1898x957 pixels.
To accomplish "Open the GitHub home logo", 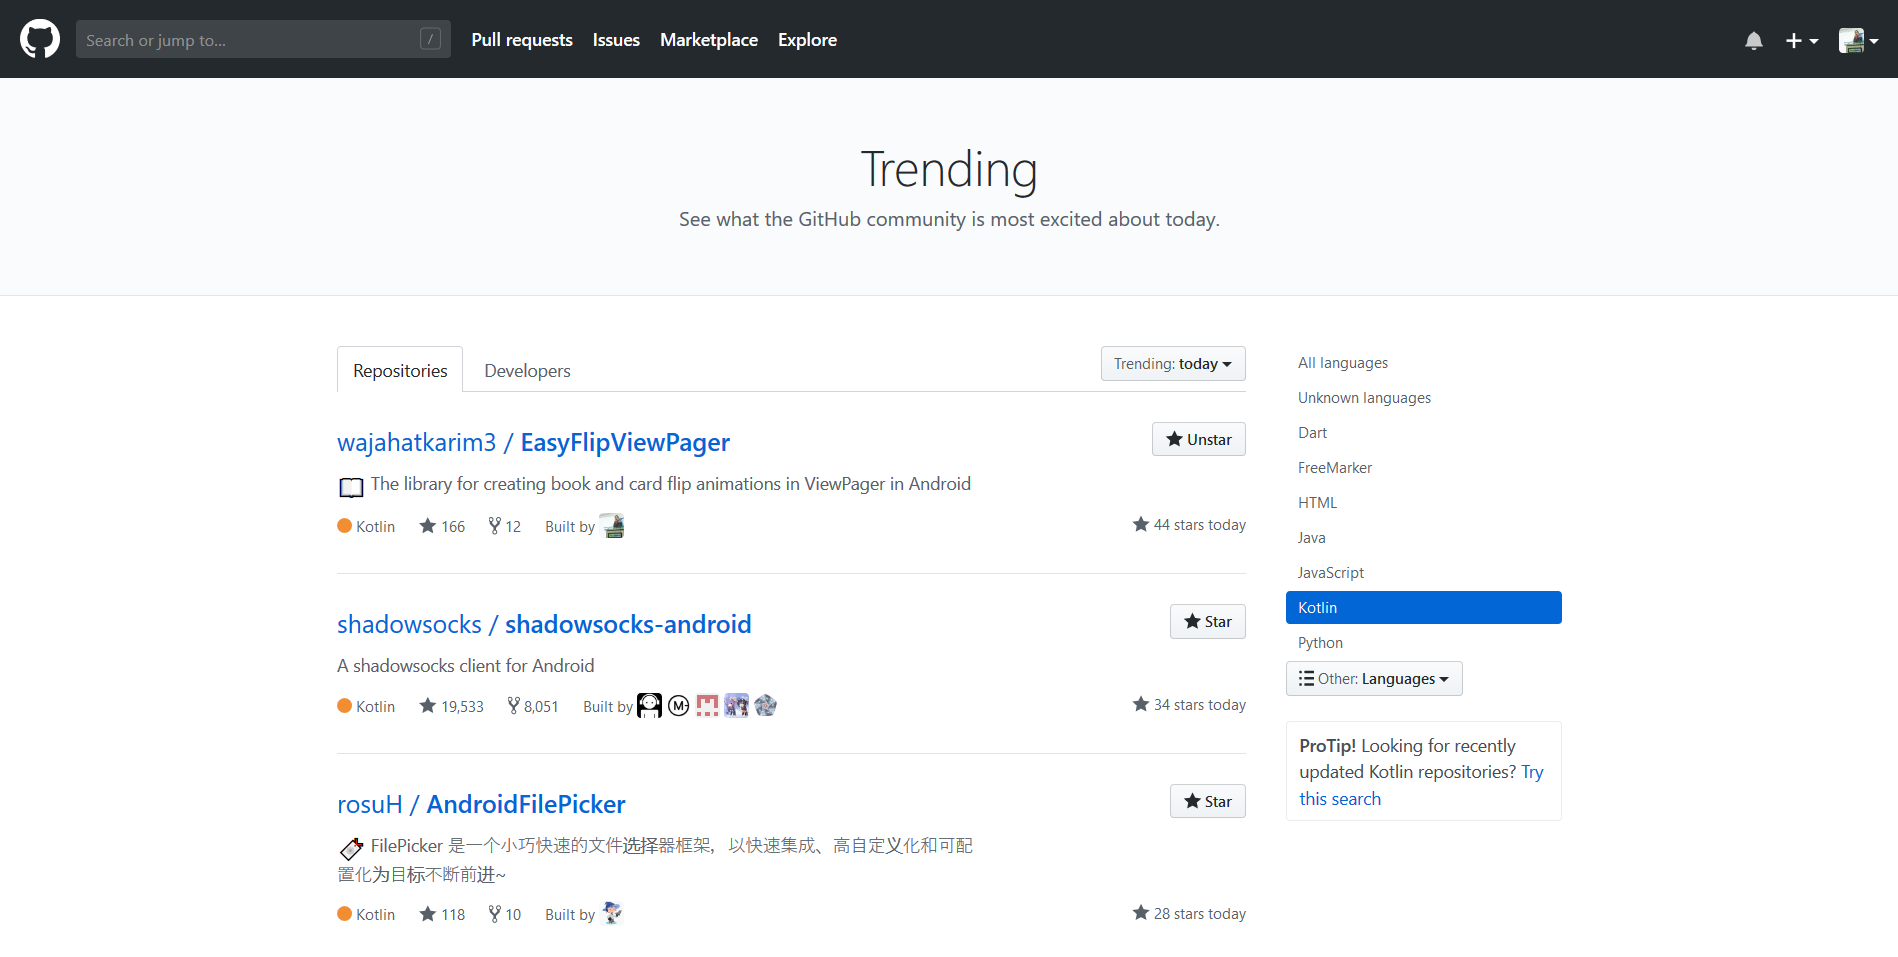I will coord(40,39).
